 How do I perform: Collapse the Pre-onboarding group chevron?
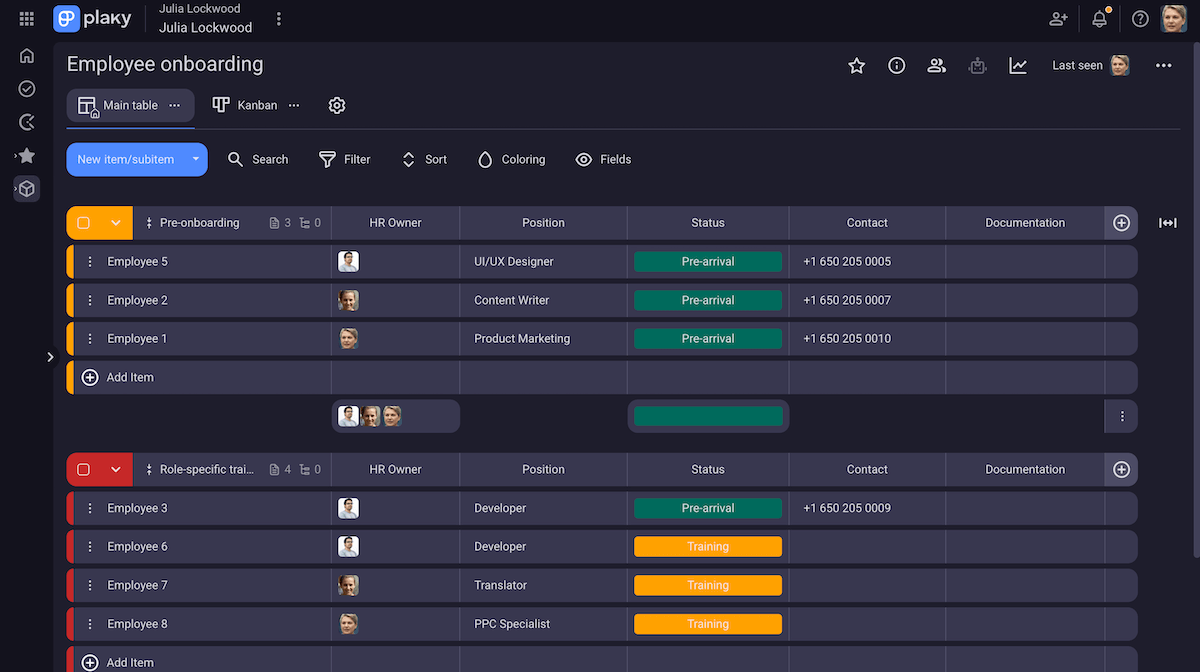coord(115,222)
